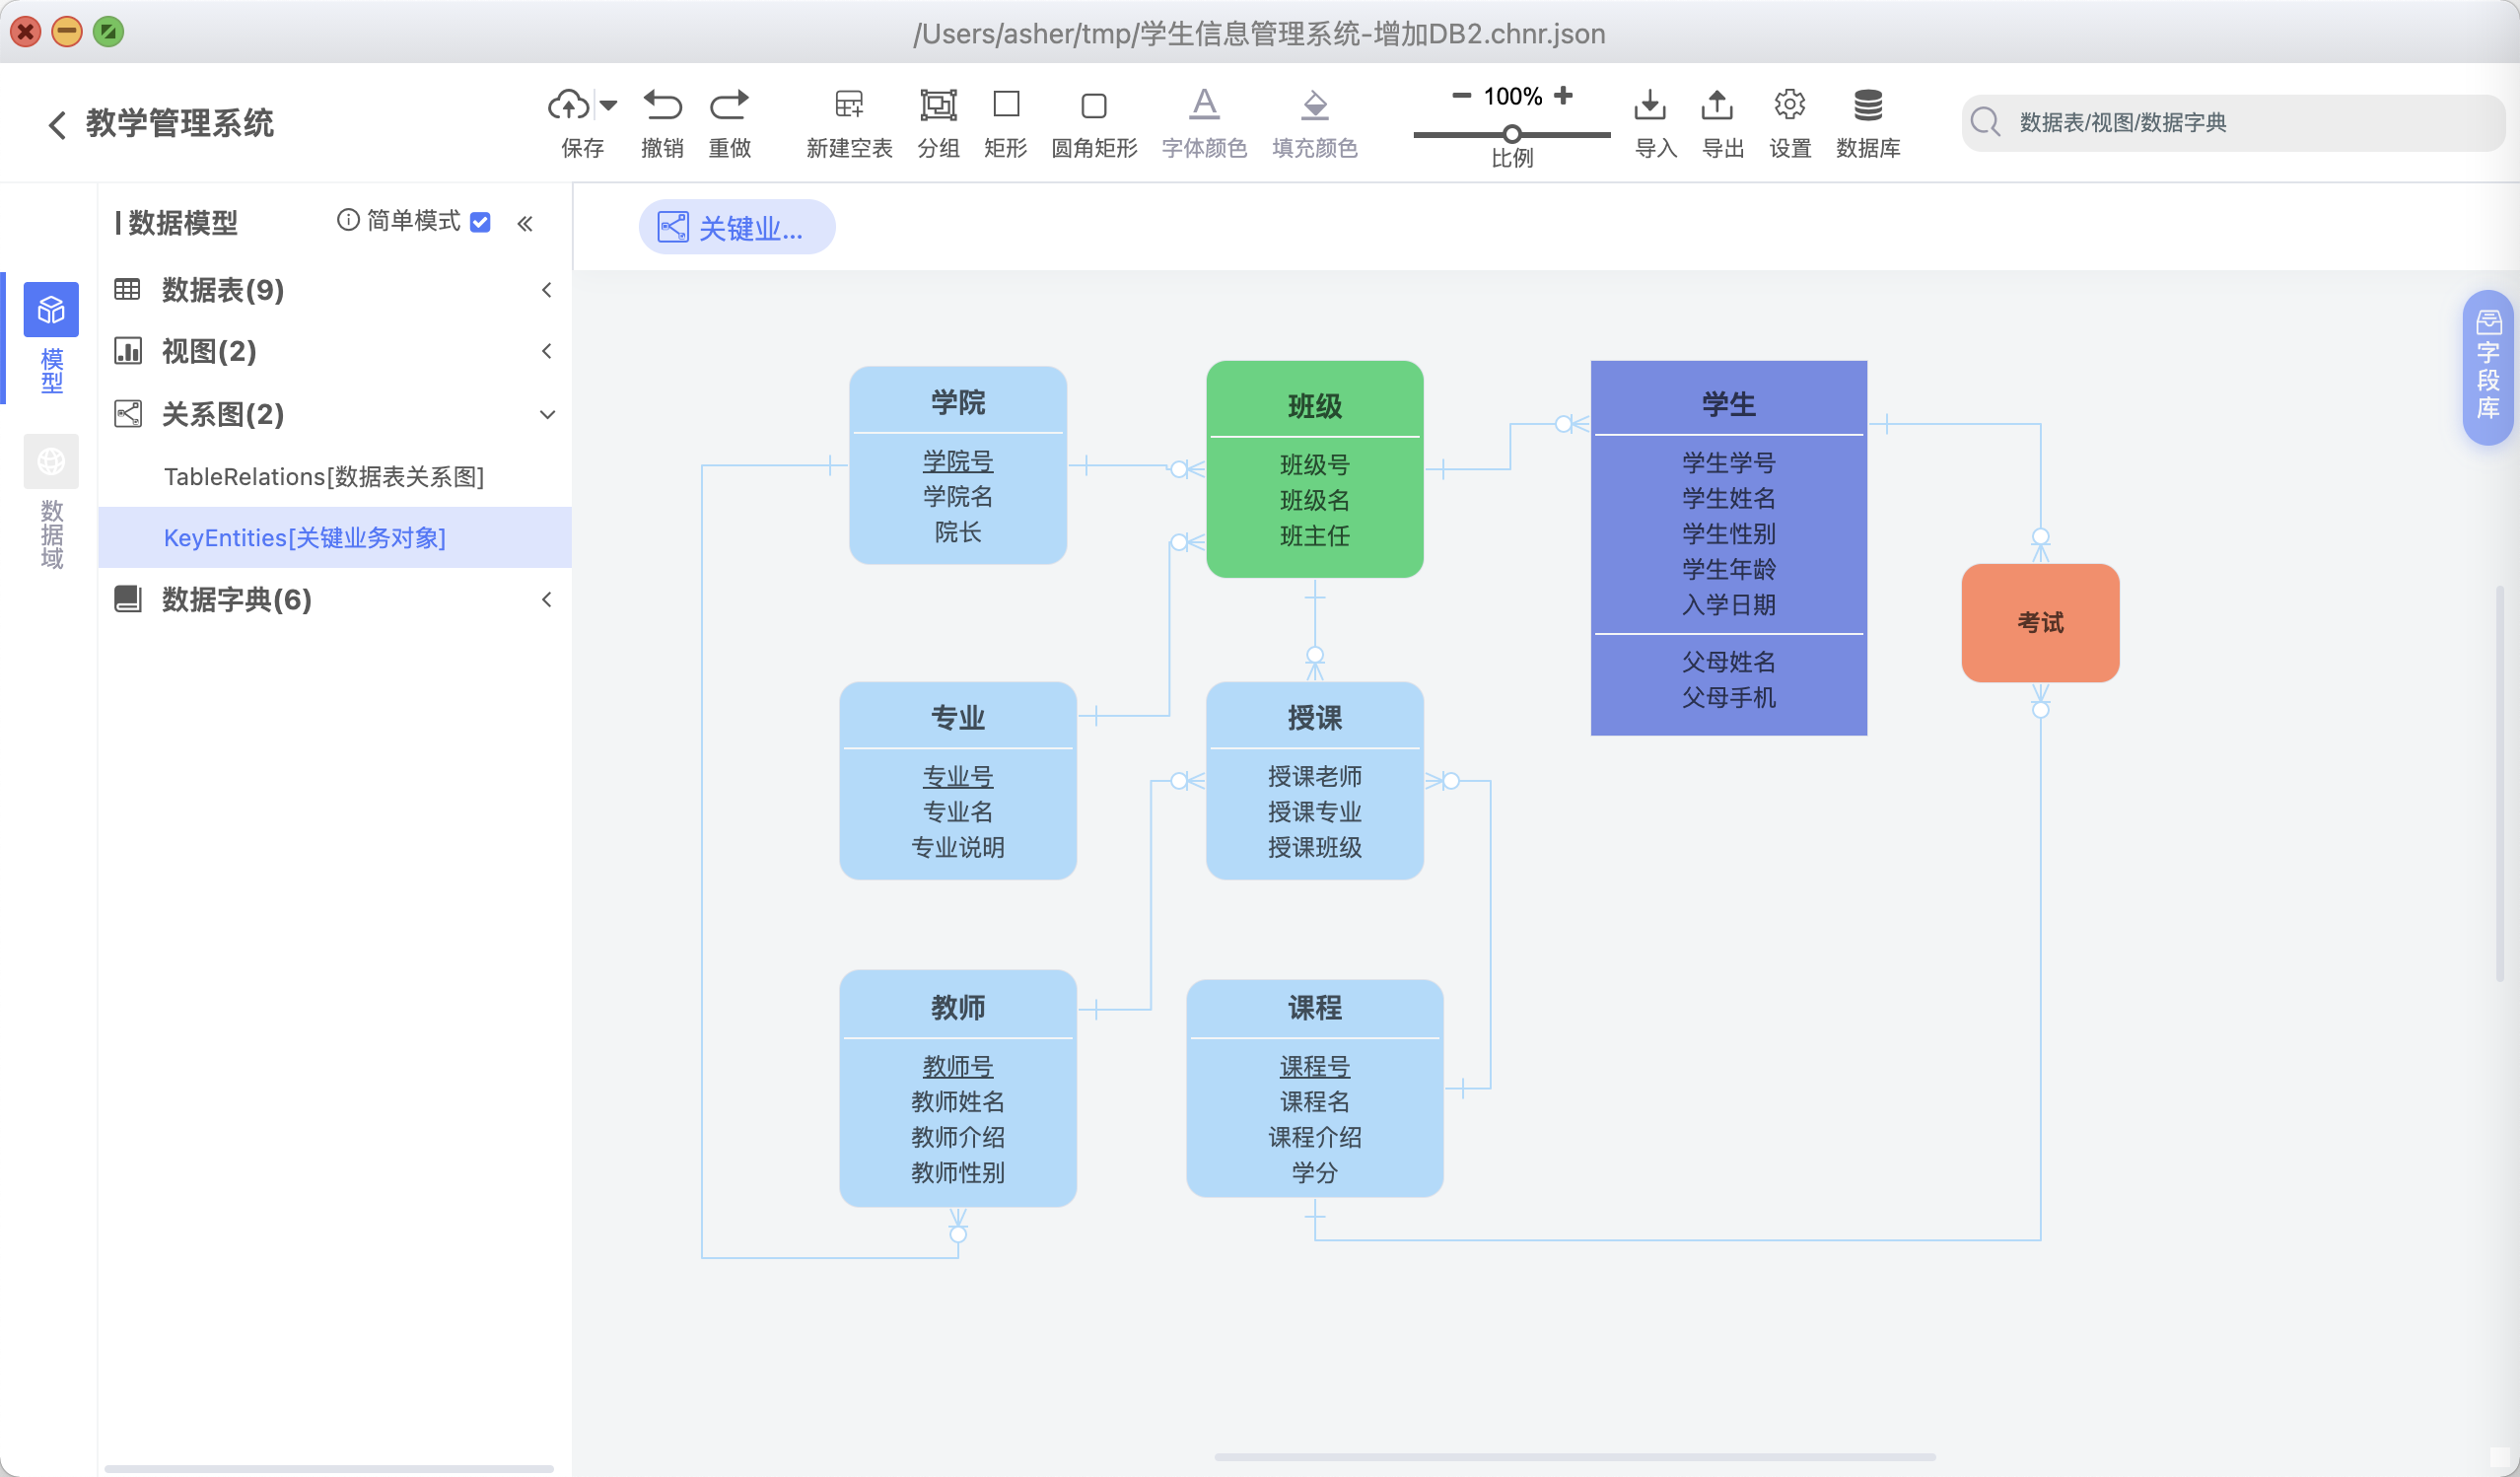Select the Group (分组) tool
This screenshot has width=2520, height=1477.
point(938,104)
